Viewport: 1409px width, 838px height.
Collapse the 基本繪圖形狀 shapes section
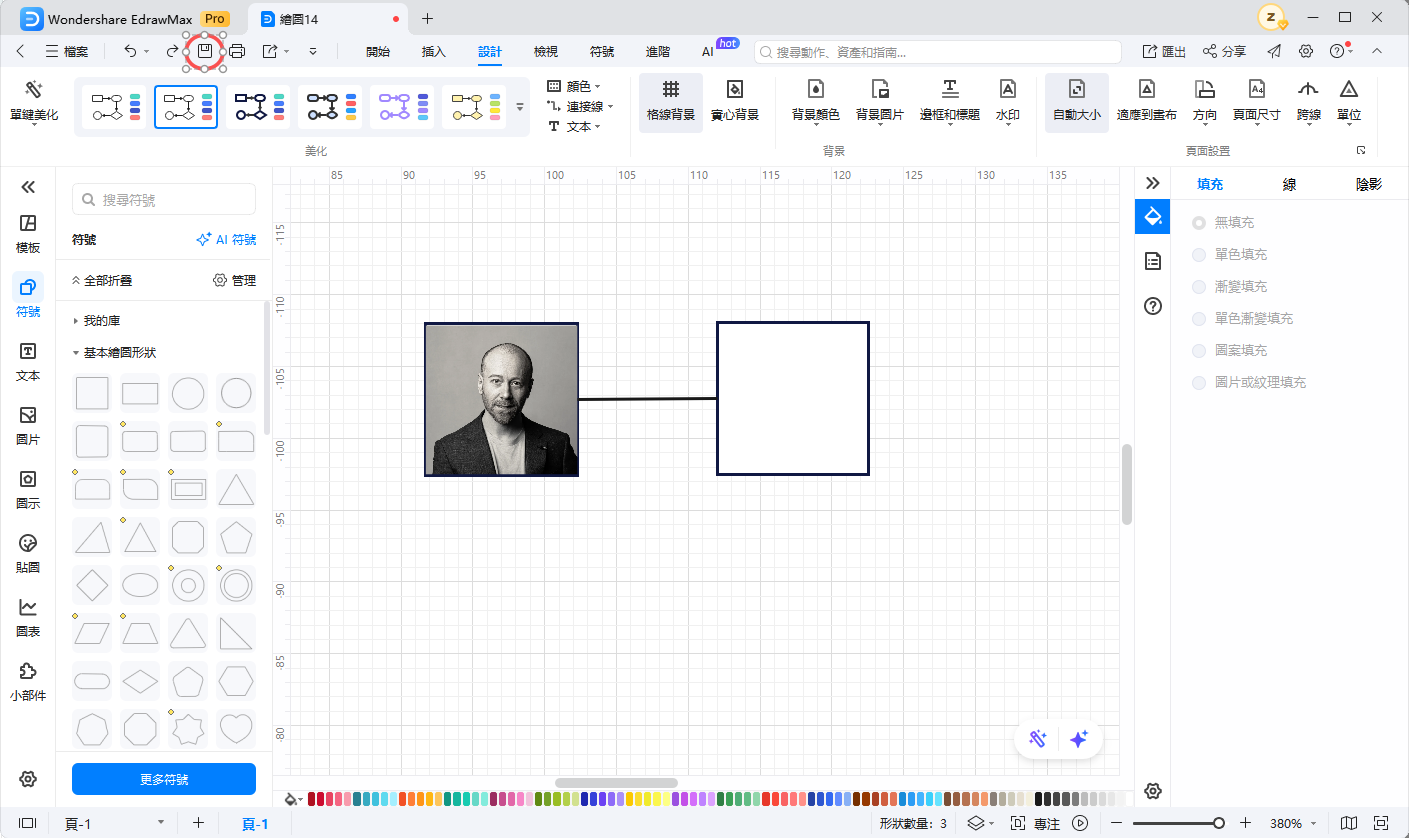pos(76,353)
